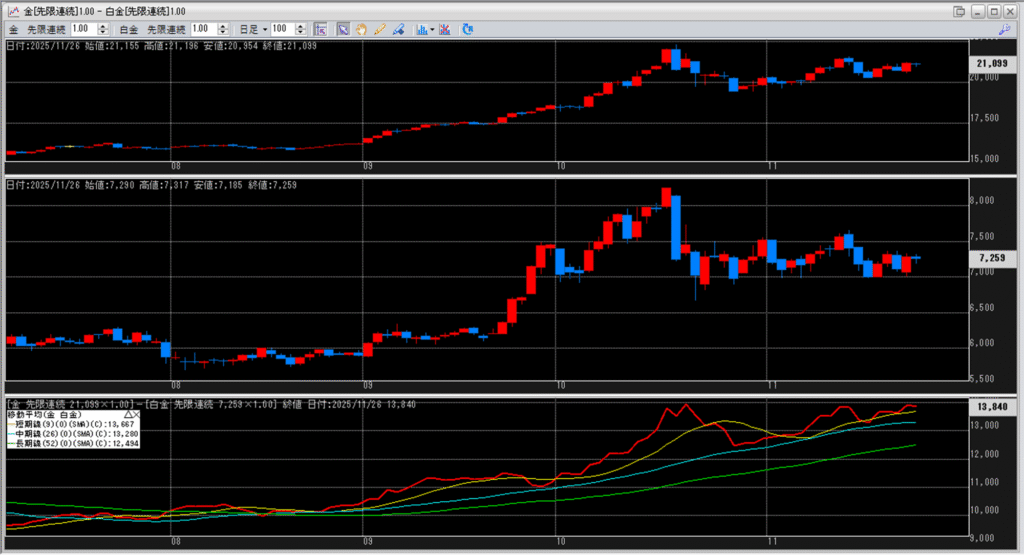Click the bar count field showing 100
This screenshot has width=1024, height=555.
[284, 29]
